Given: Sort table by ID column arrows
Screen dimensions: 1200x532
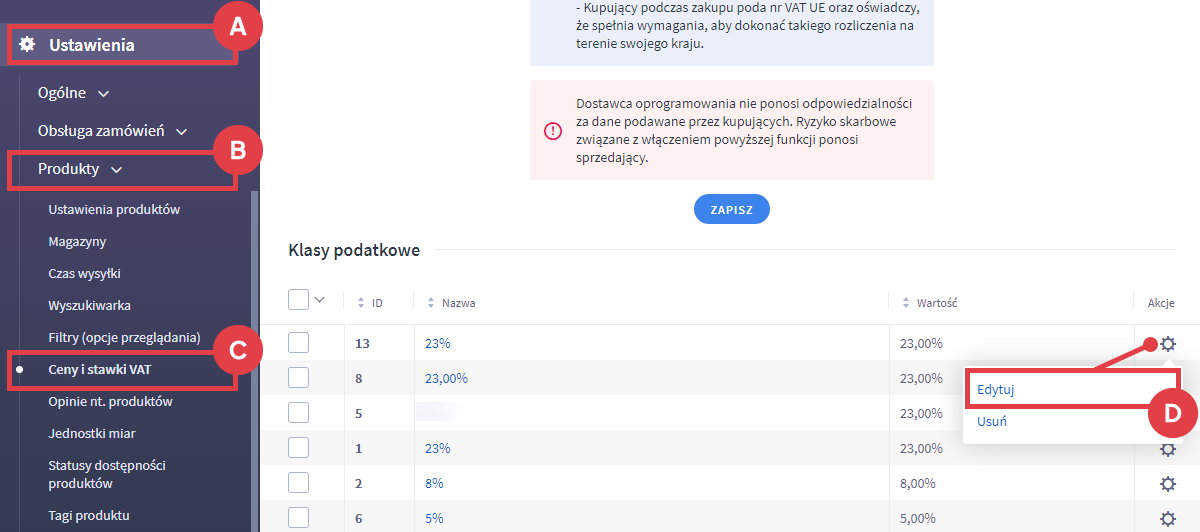Looking at the screenshot, I should click(x=361, y=302).
